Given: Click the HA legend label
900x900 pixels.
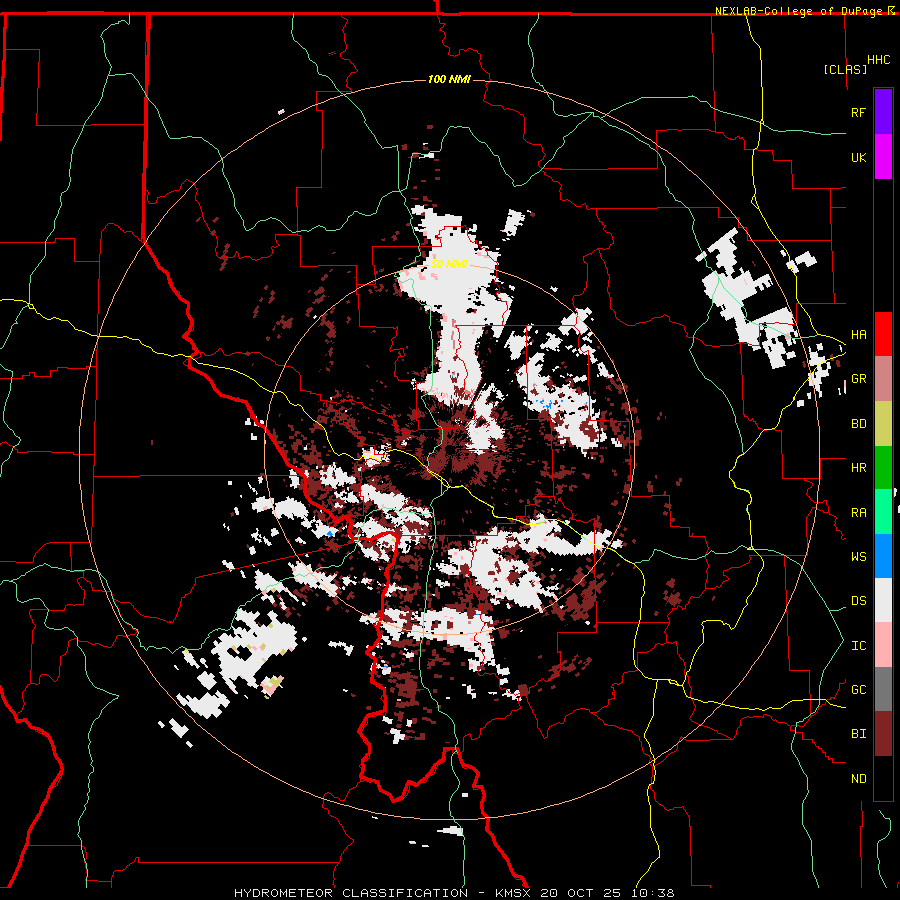Looking at the screenshot, I should [x=858, y=335].
